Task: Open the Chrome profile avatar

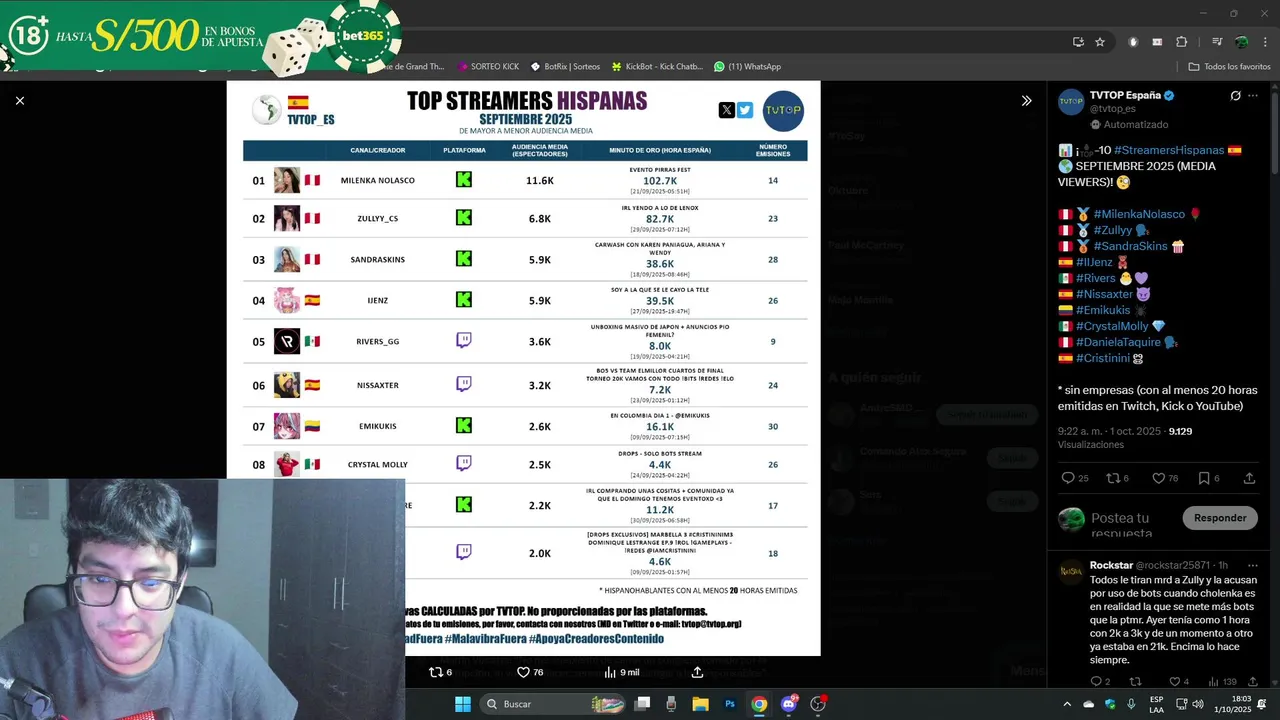Action: (x=1241, y=42)
